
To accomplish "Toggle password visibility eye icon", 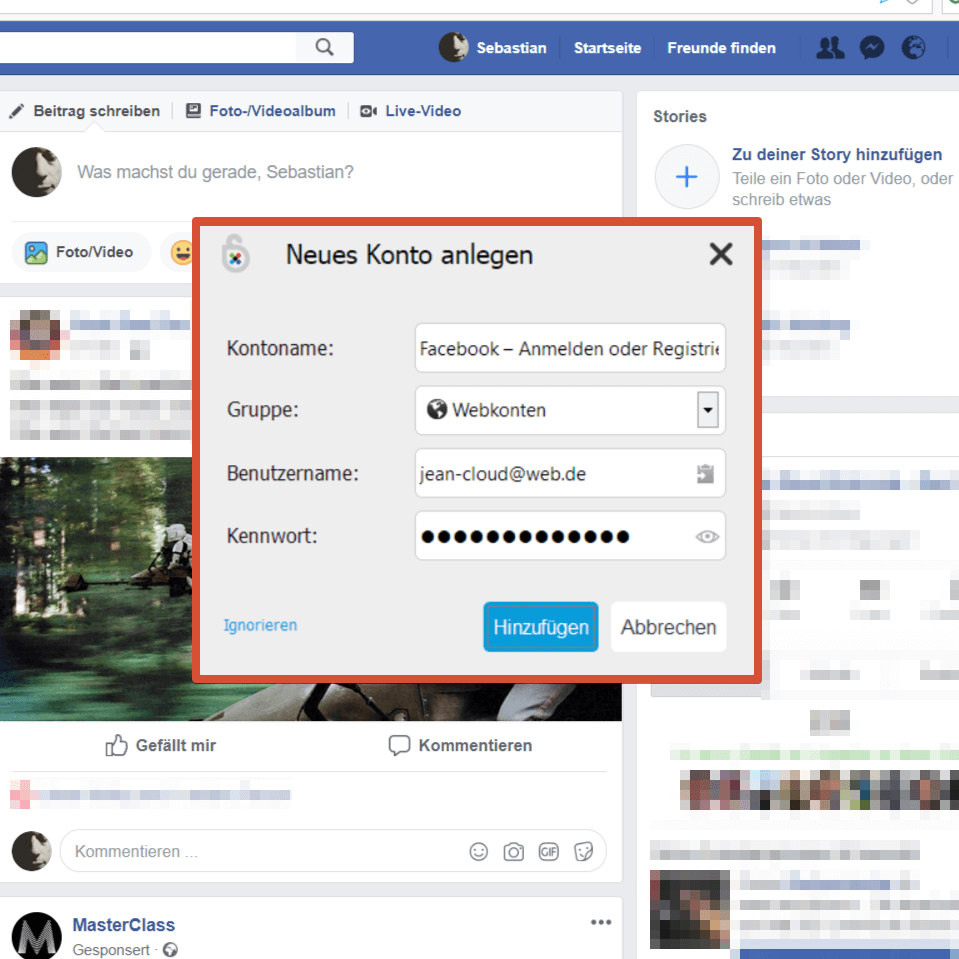I will tap(707, 536).
